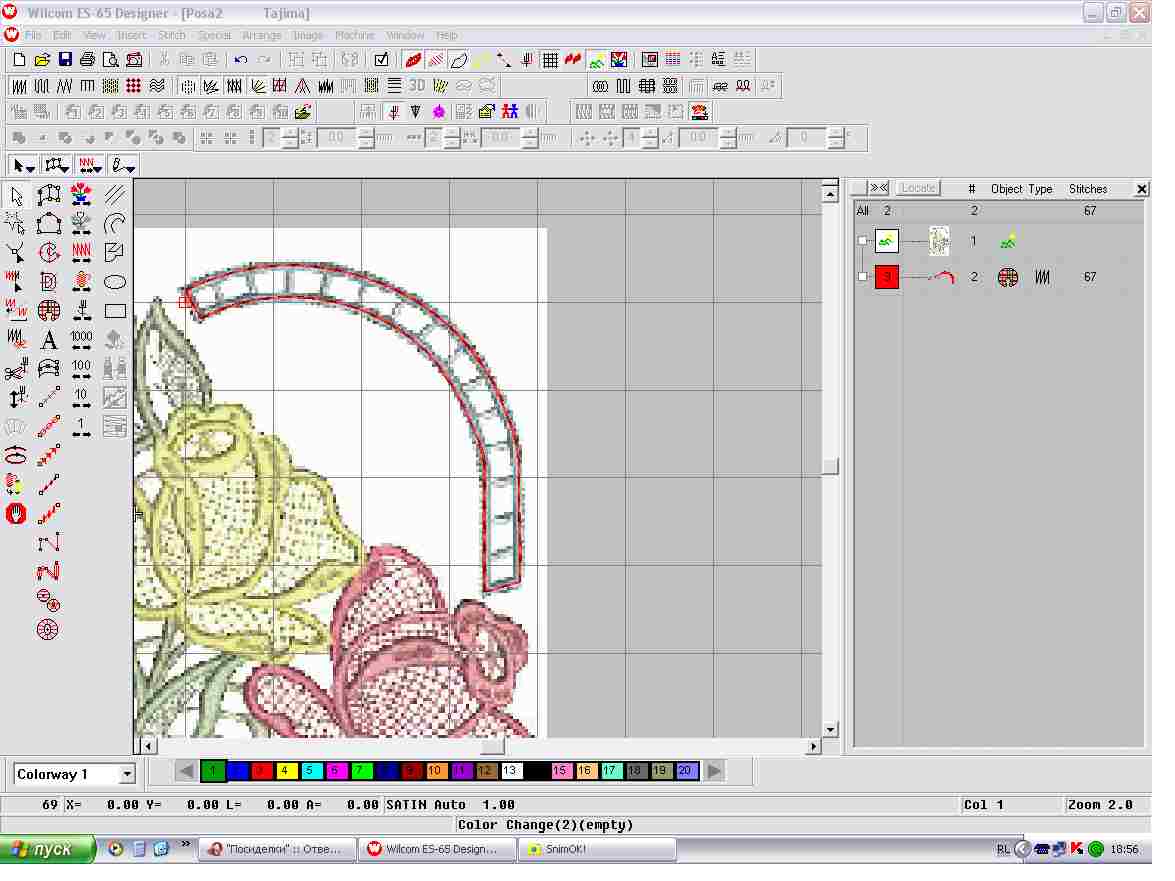Click the Locate button
Image resolution: width=1175 pixels, height=881 pixels.
coord(918,188)
